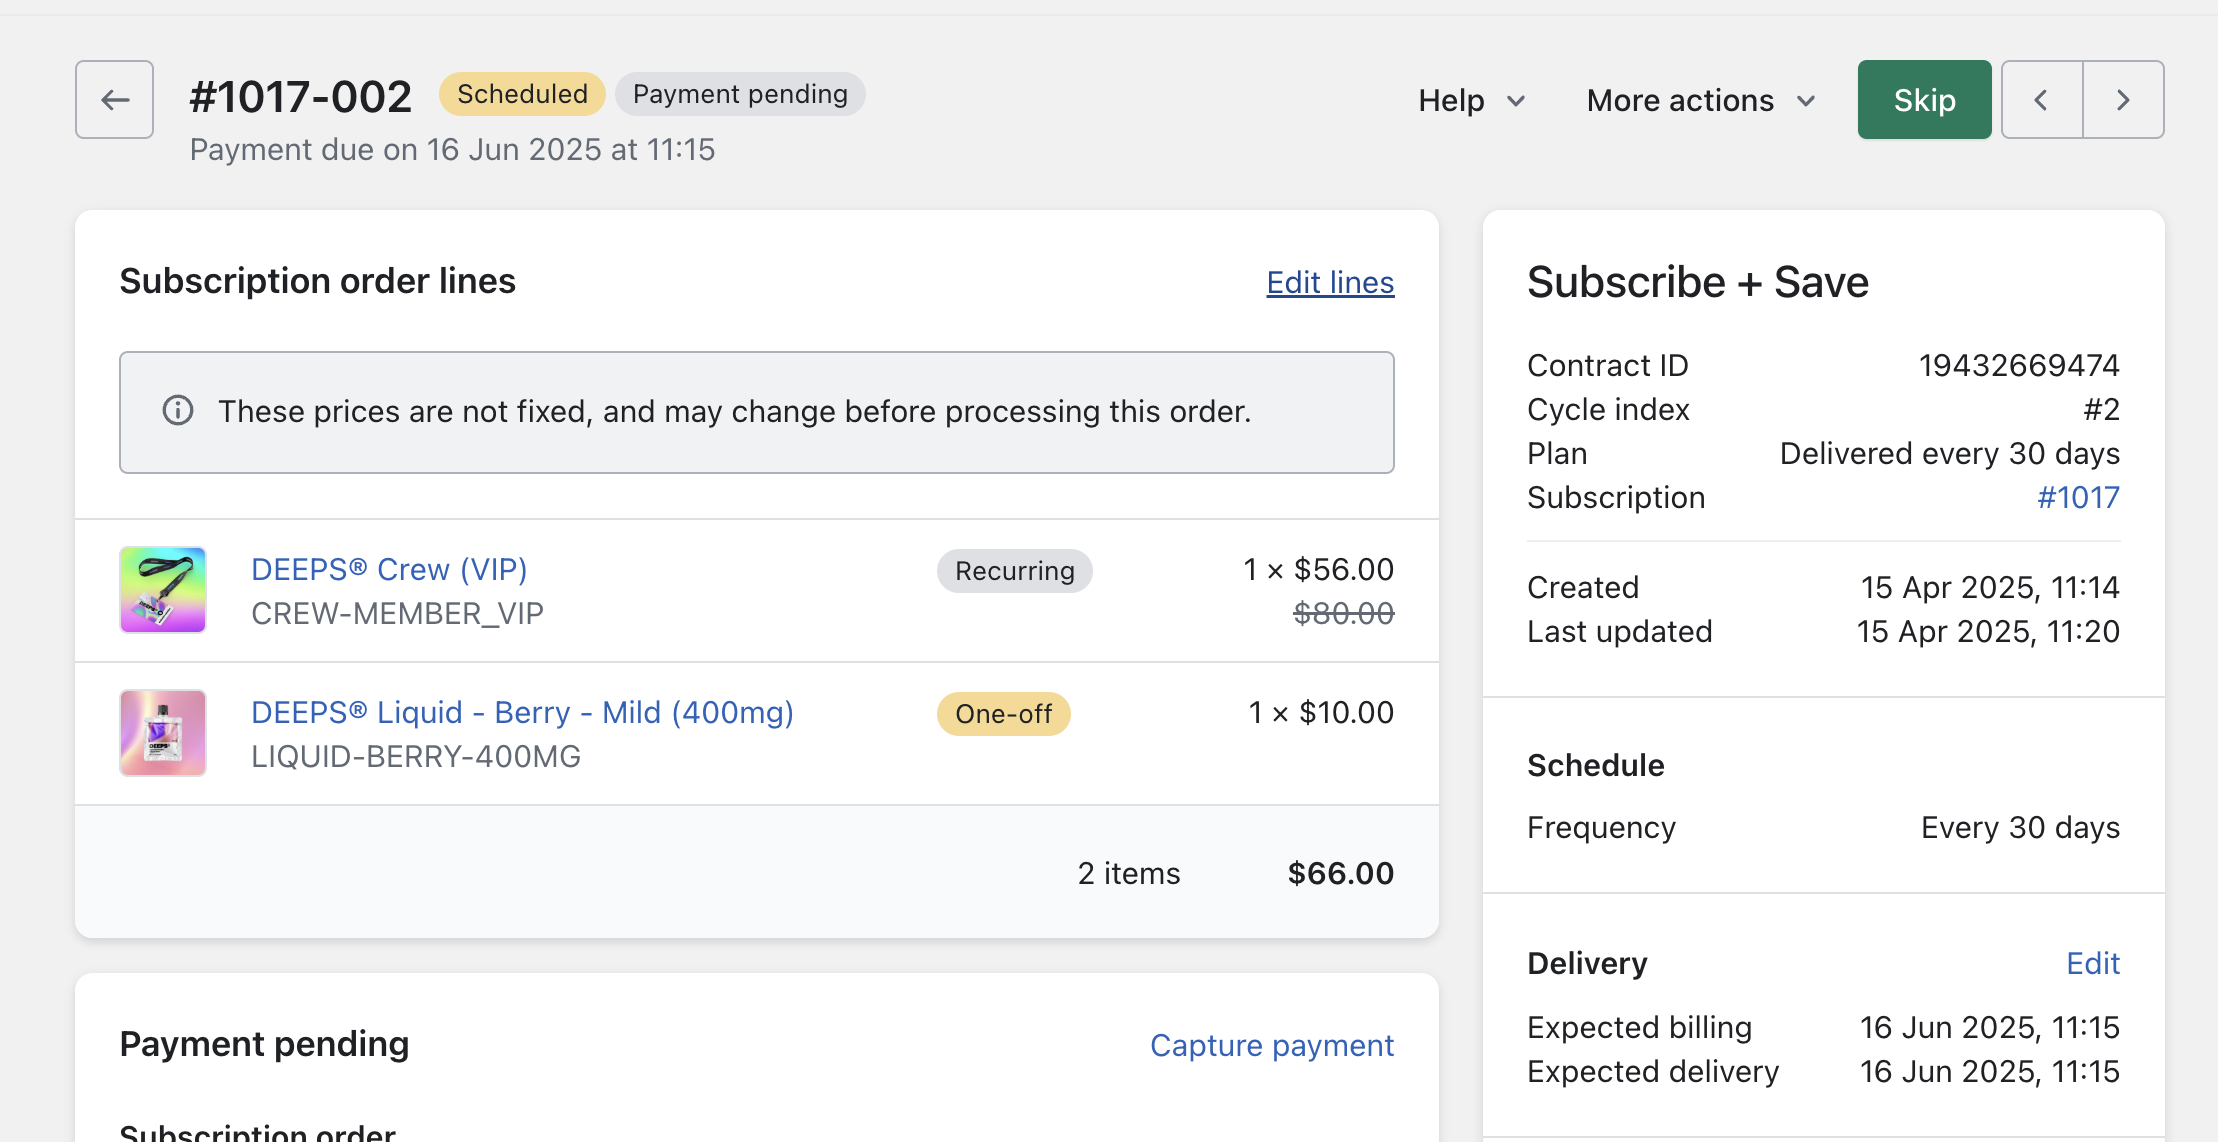Viewport: 2218px width, 1142px height.
Task: Click the Liquid Berry product thumbnail
Action: pyautogui.click(x=163, y=733)
